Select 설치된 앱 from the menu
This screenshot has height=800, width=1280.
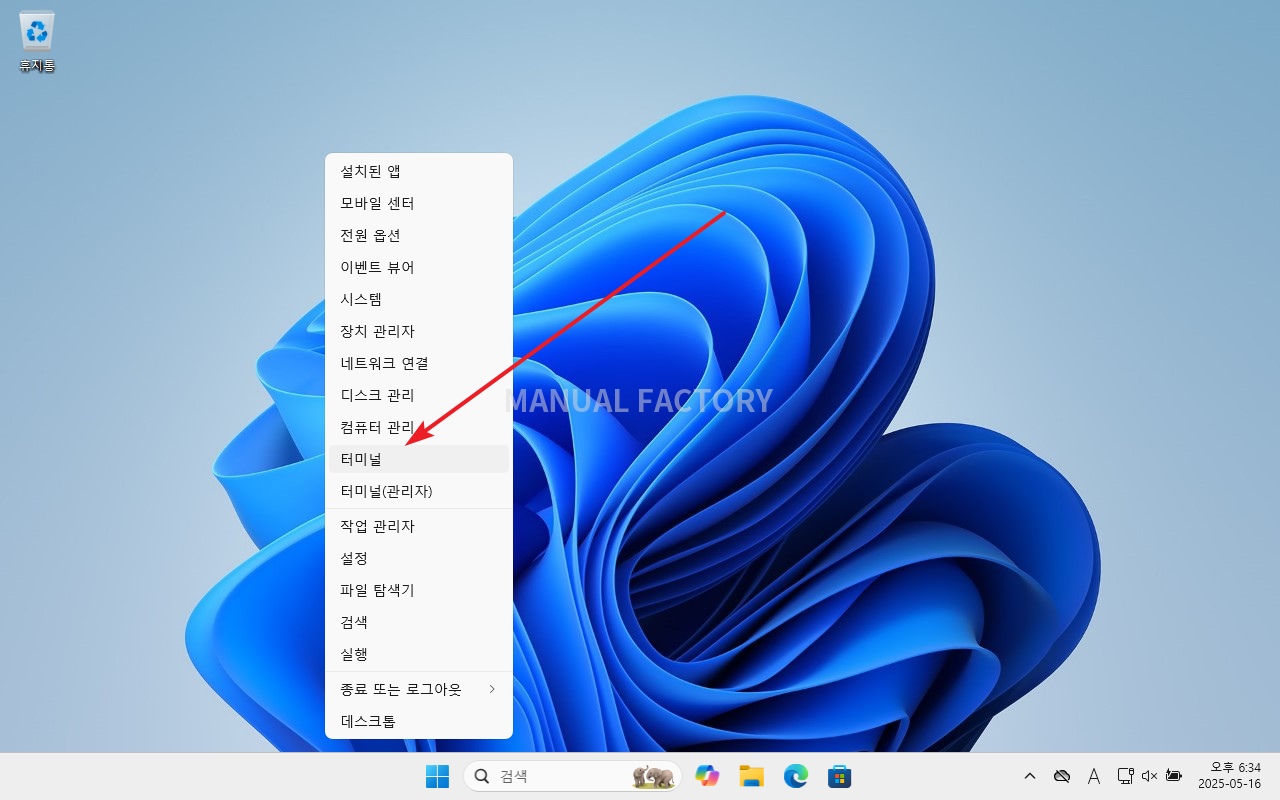point(419,172)
